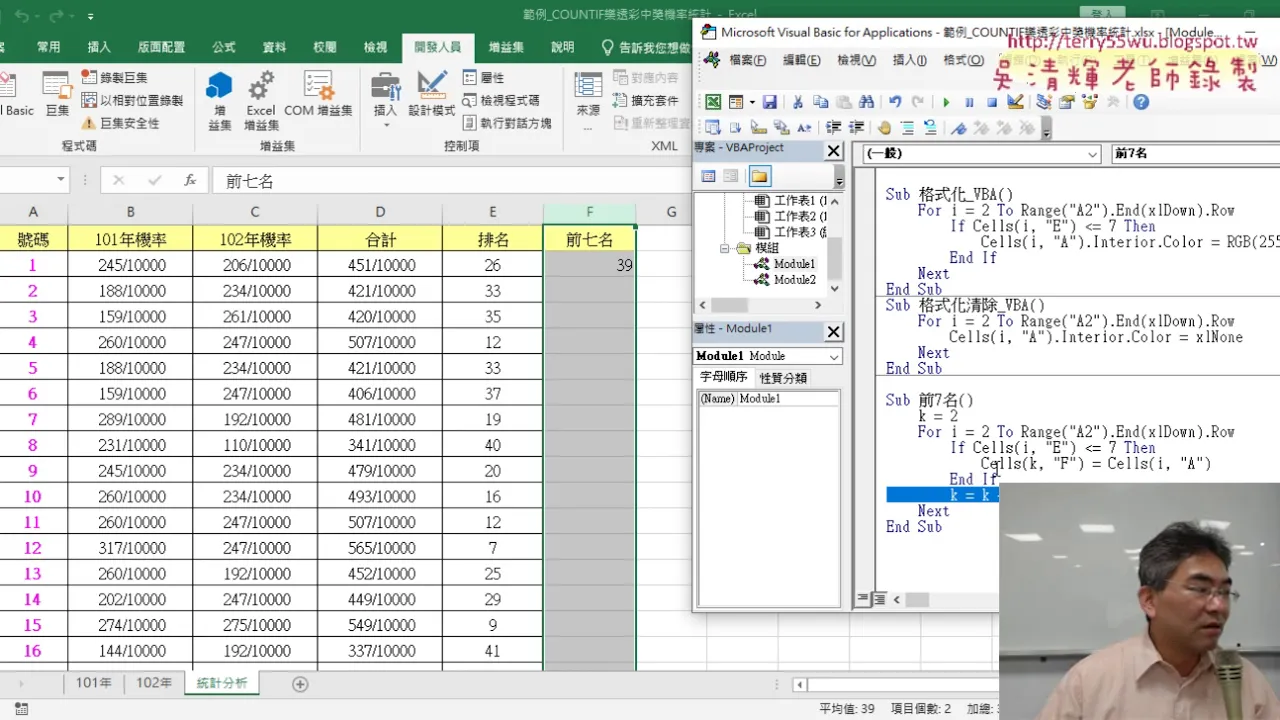Click the Toggle Breakpoint hand icon
Screen dimensions: 1280x720
point(885,127)
